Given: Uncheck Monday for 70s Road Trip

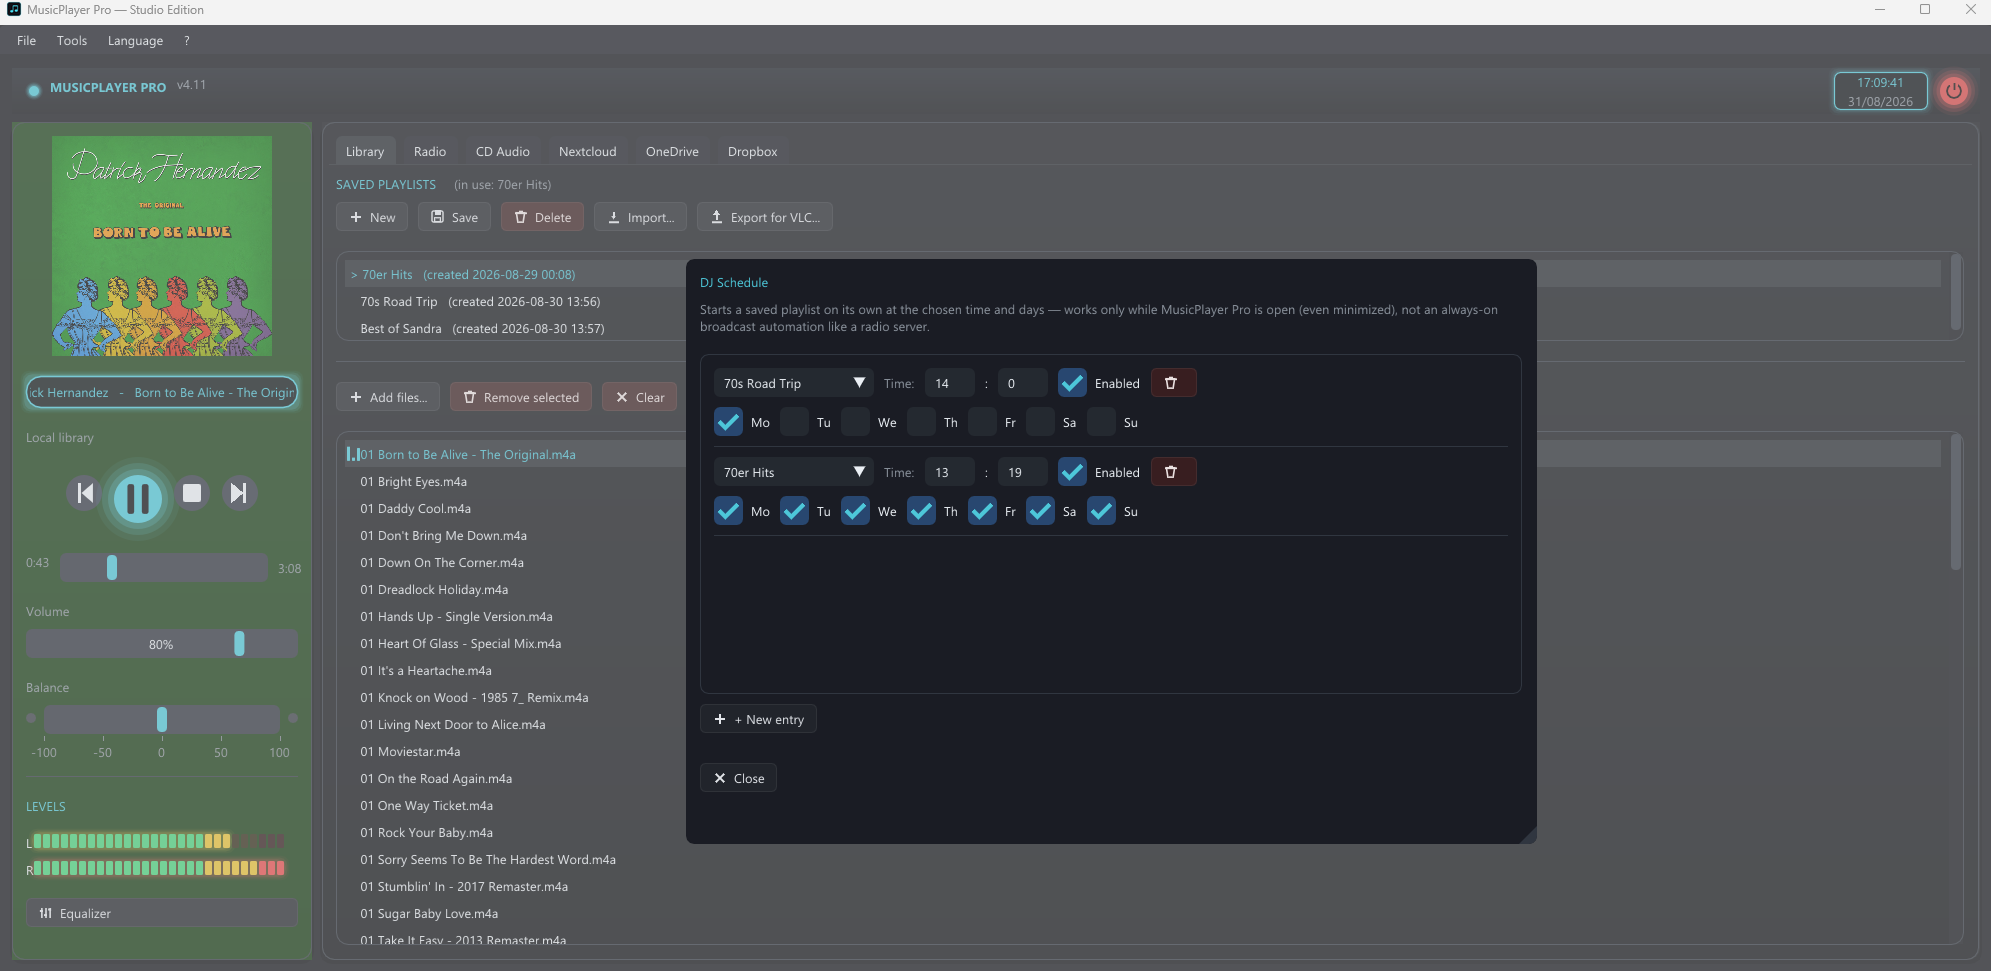Looking at the screenshot, I should coord(728,422).
